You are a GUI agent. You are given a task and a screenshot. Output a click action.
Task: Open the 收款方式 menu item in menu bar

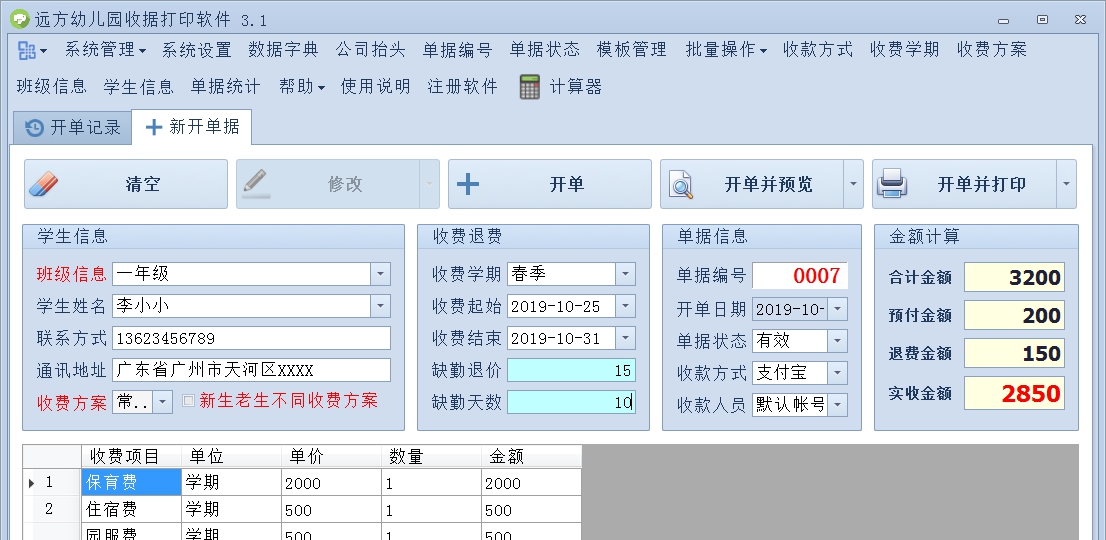(818, 50)
